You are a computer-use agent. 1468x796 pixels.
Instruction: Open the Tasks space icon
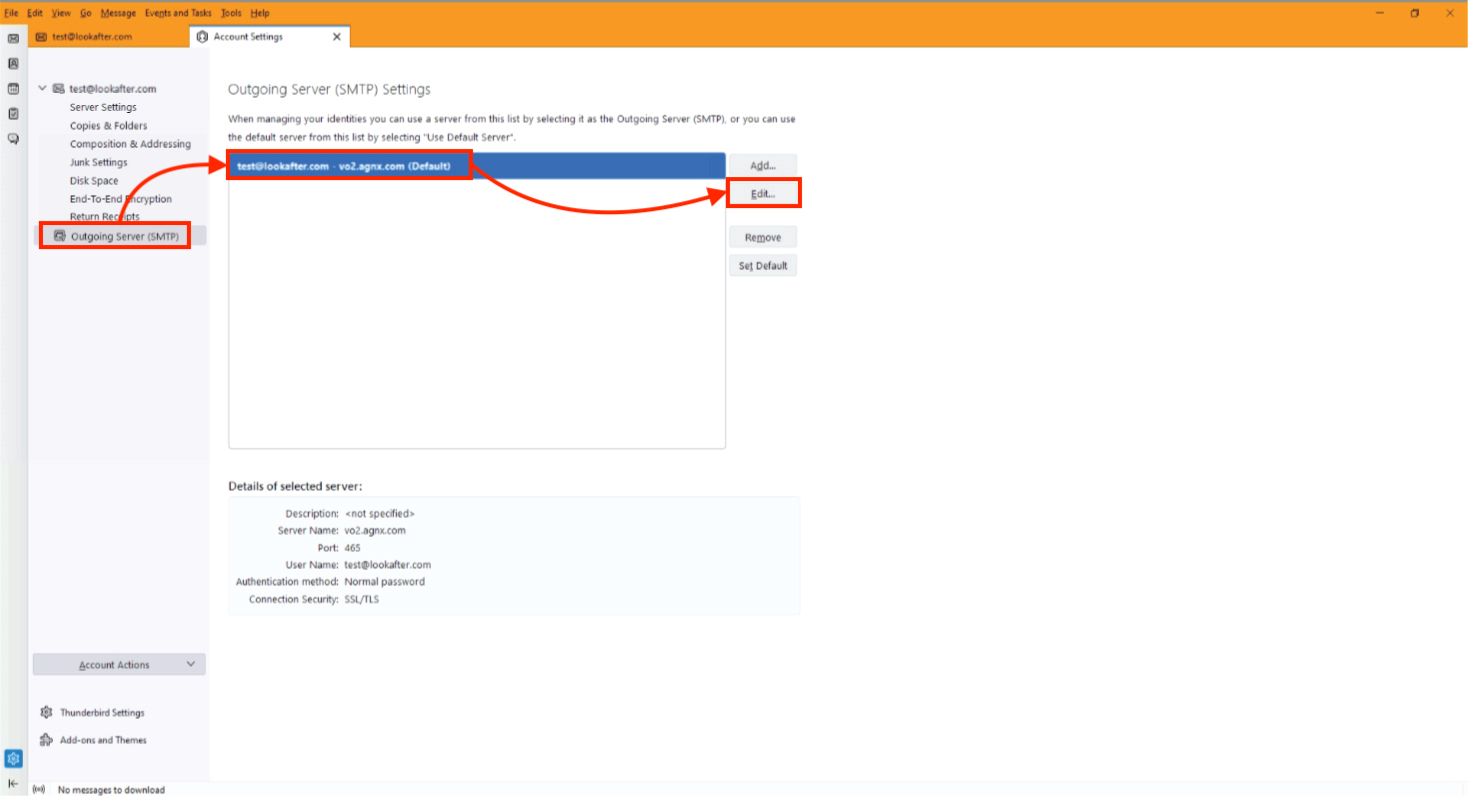13,114
